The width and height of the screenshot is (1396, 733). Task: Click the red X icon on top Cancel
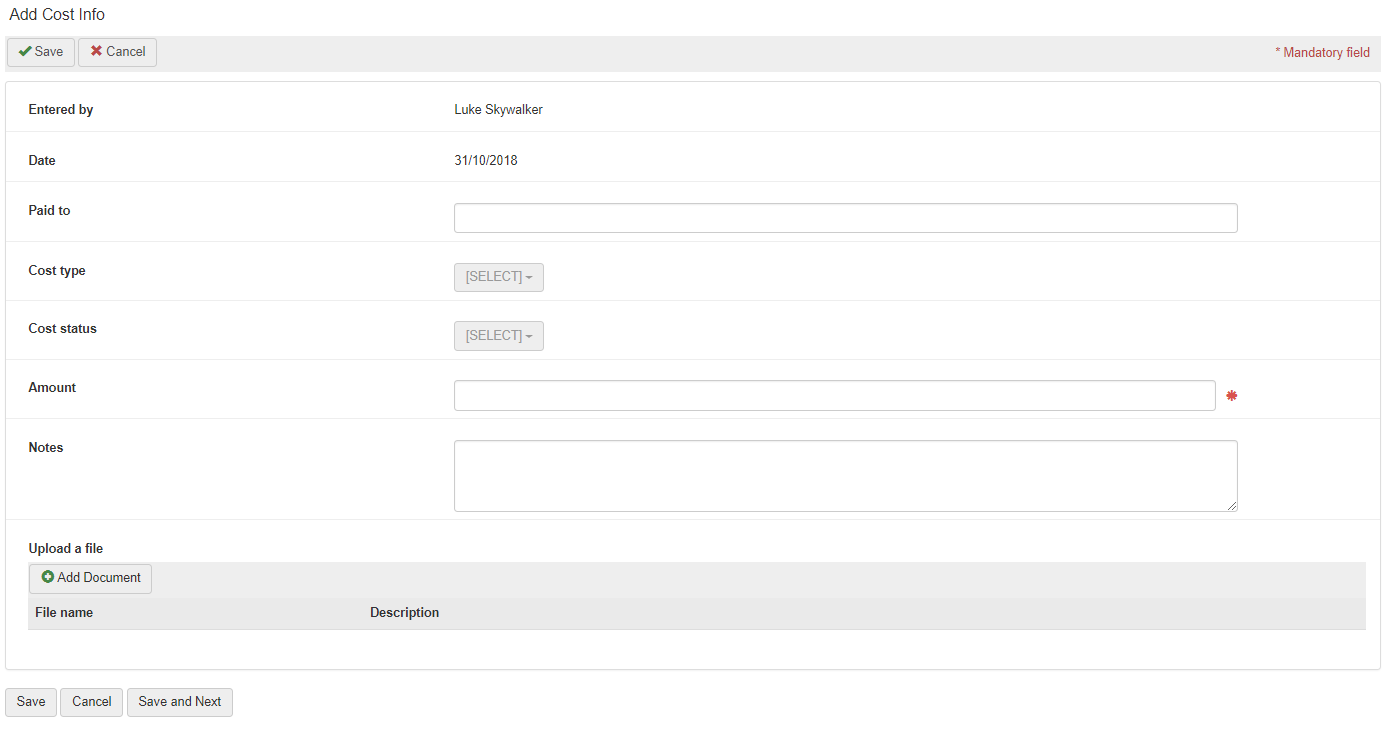pos(96,52)
